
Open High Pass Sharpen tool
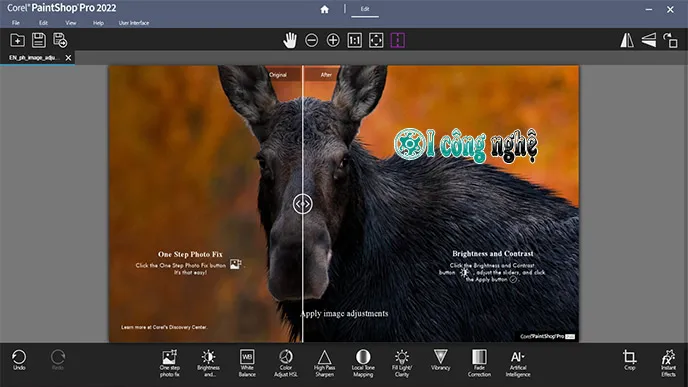point(324,364)
